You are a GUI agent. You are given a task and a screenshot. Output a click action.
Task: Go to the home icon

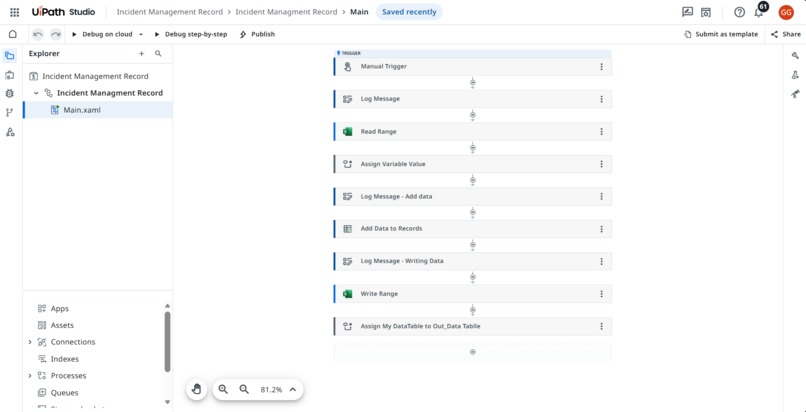13,34
